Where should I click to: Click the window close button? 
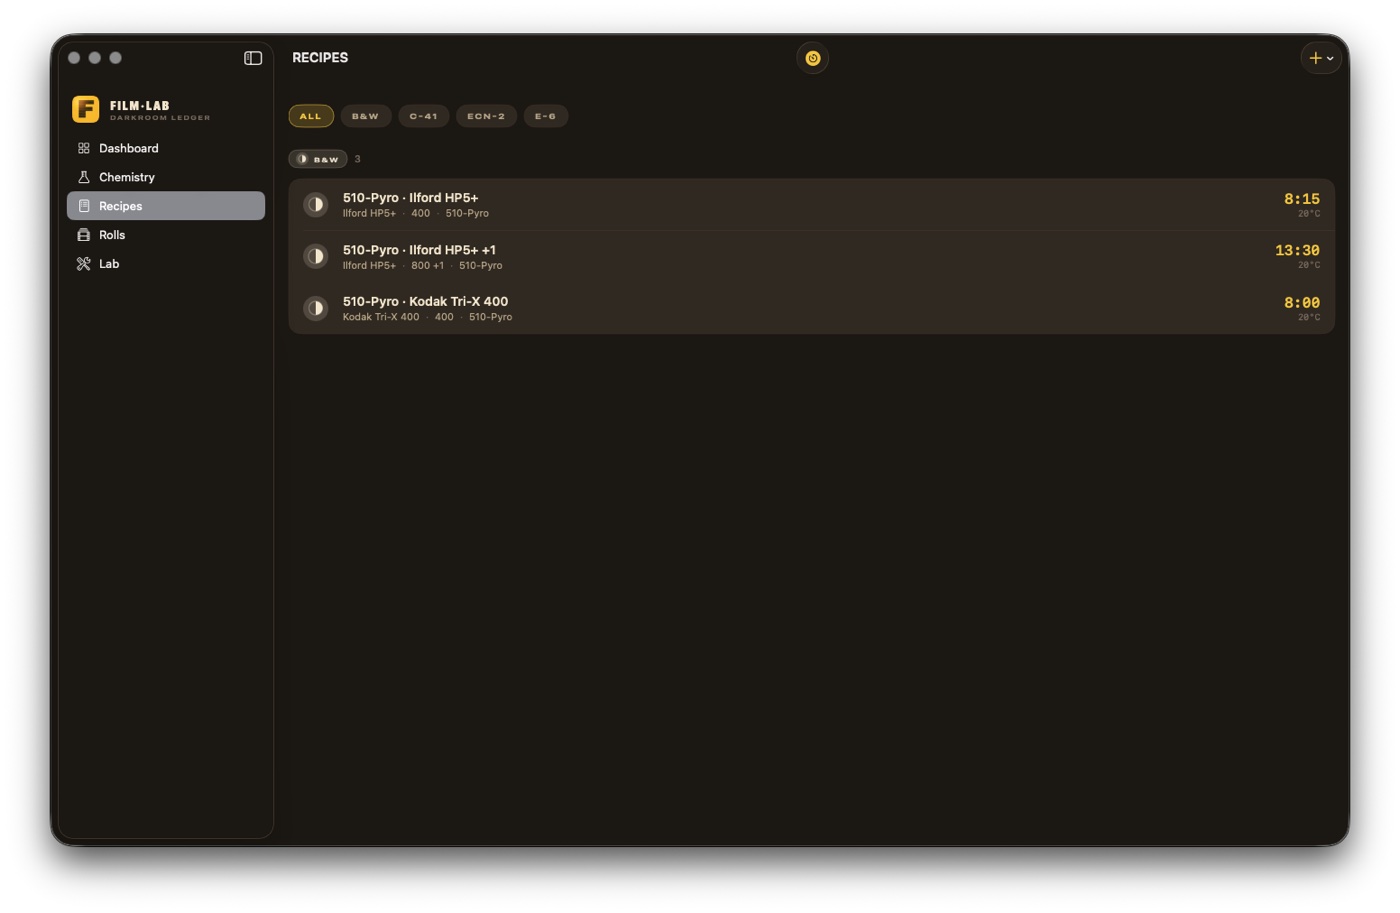coord(74,58)
